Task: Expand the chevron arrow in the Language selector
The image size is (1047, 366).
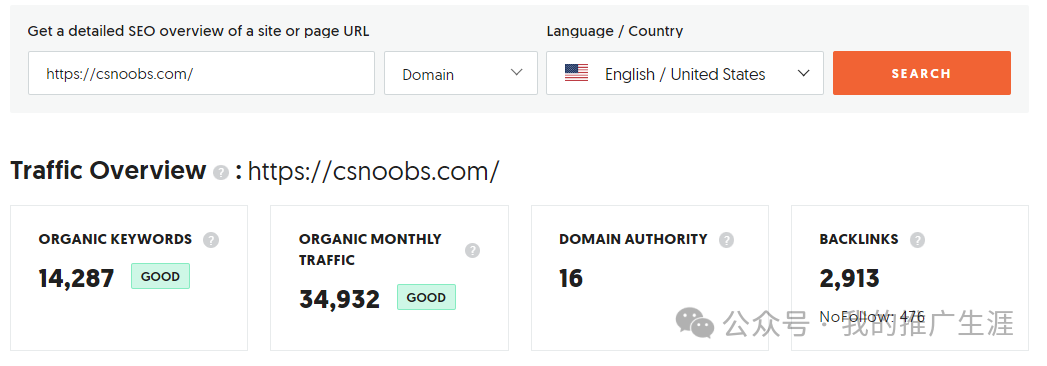Action: pyautogui.click(x=803, y=73)
